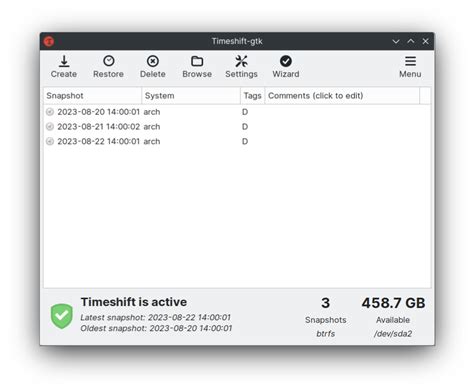Click the Create snapshot toolbar icon
474x392 pixels.
pyautogui.click(x=64, y=61)
